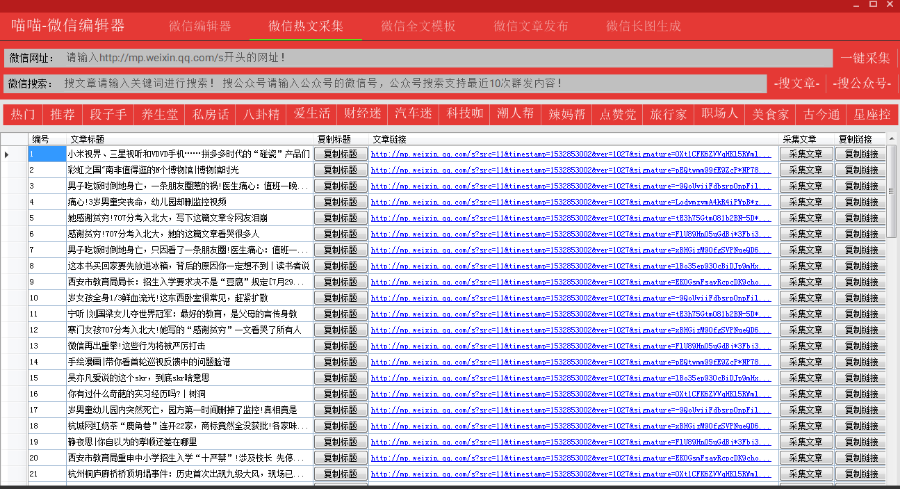Screen dimensions: 900x489
Task: Click the 文章标题 column header
Action: pyautogui.click(x=190, y=139)
